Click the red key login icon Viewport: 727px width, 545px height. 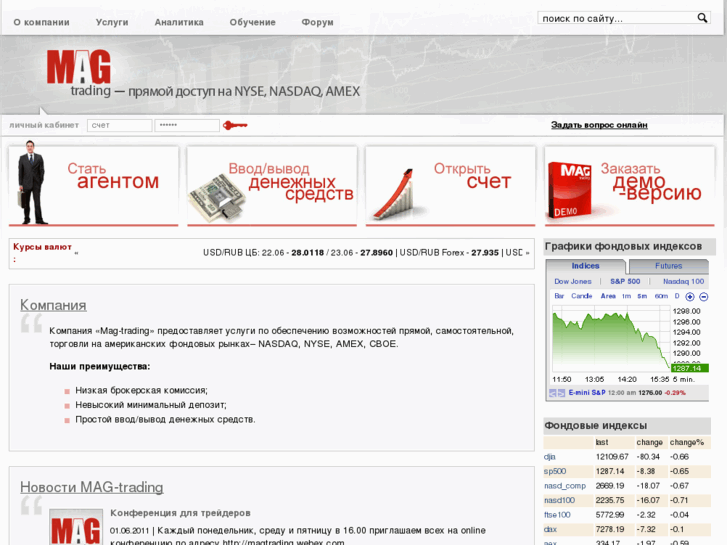click(235, 125)
